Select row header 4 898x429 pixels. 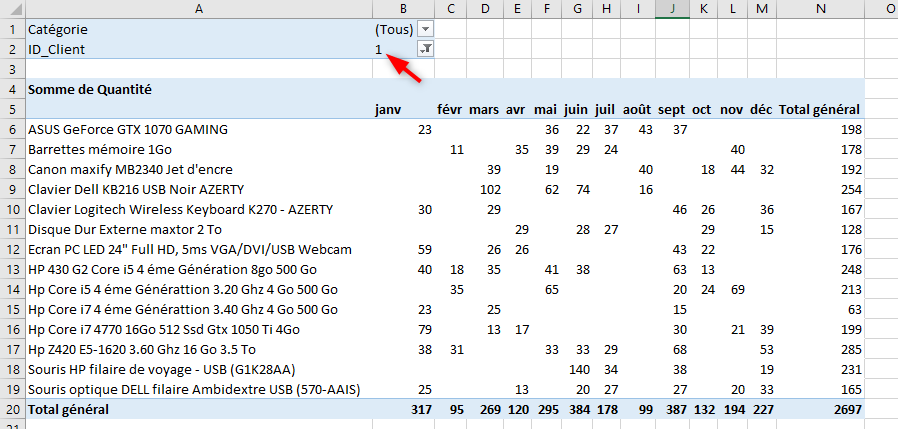[12, 89]
